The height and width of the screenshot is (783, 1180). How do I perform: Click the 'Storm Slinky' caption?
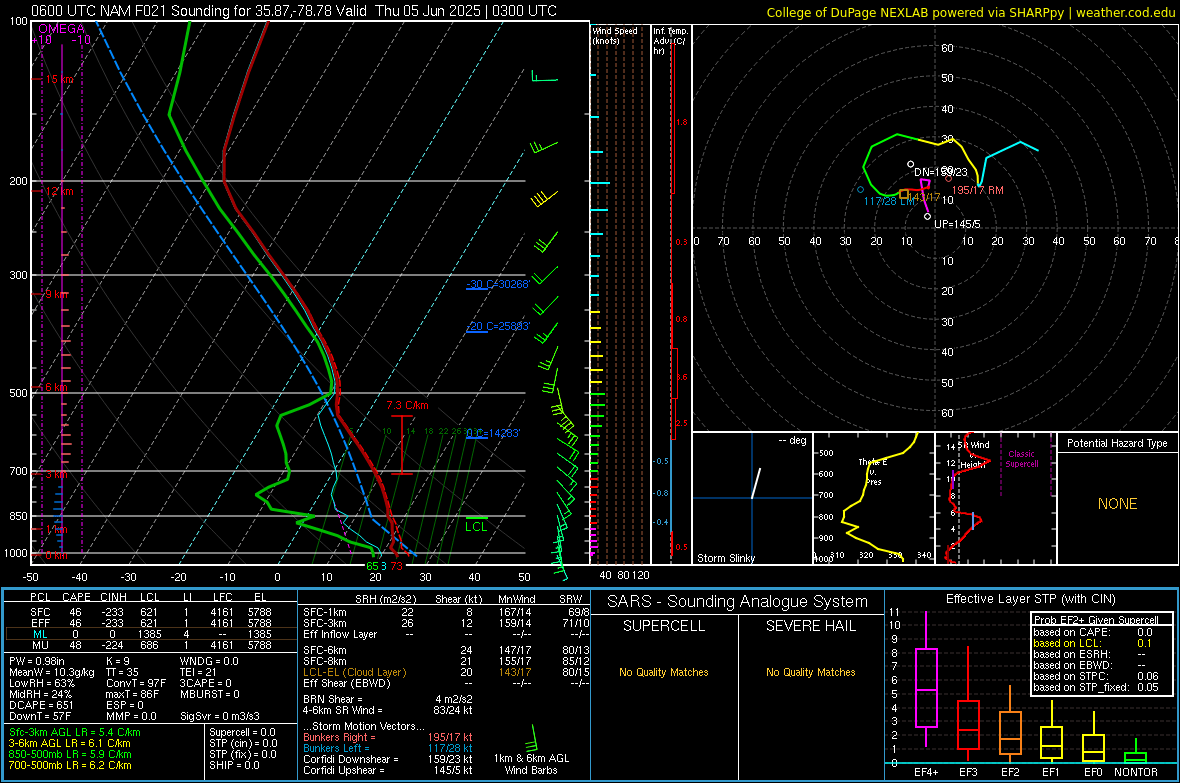pyautogui.click(x=725, y=558)
